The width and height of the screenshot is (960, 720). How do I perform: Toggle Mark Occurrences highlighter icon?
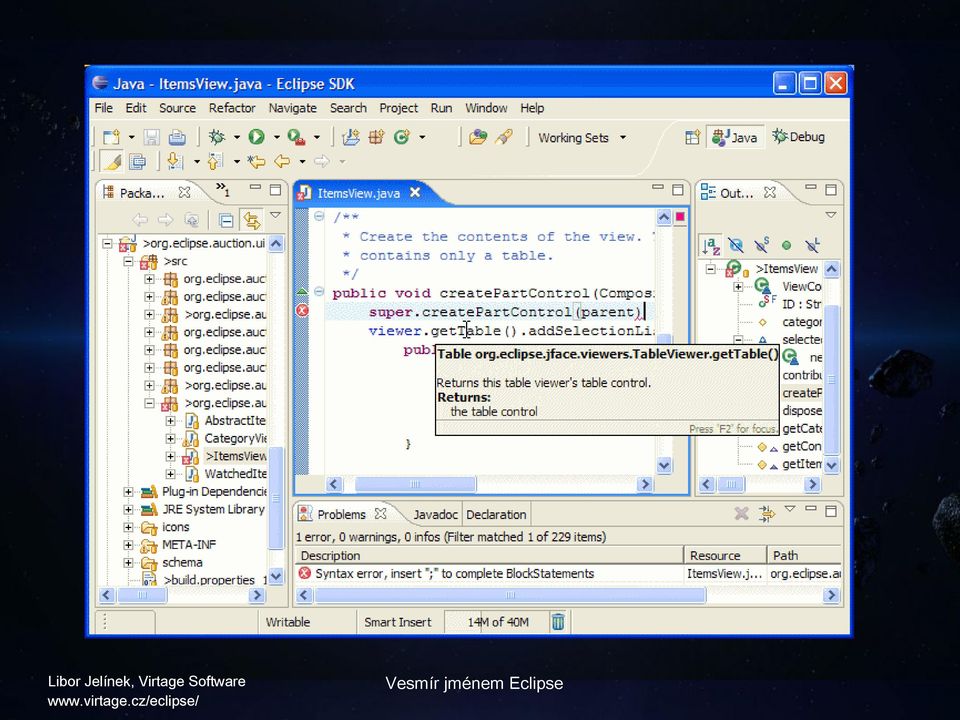[x=112, y=162]
